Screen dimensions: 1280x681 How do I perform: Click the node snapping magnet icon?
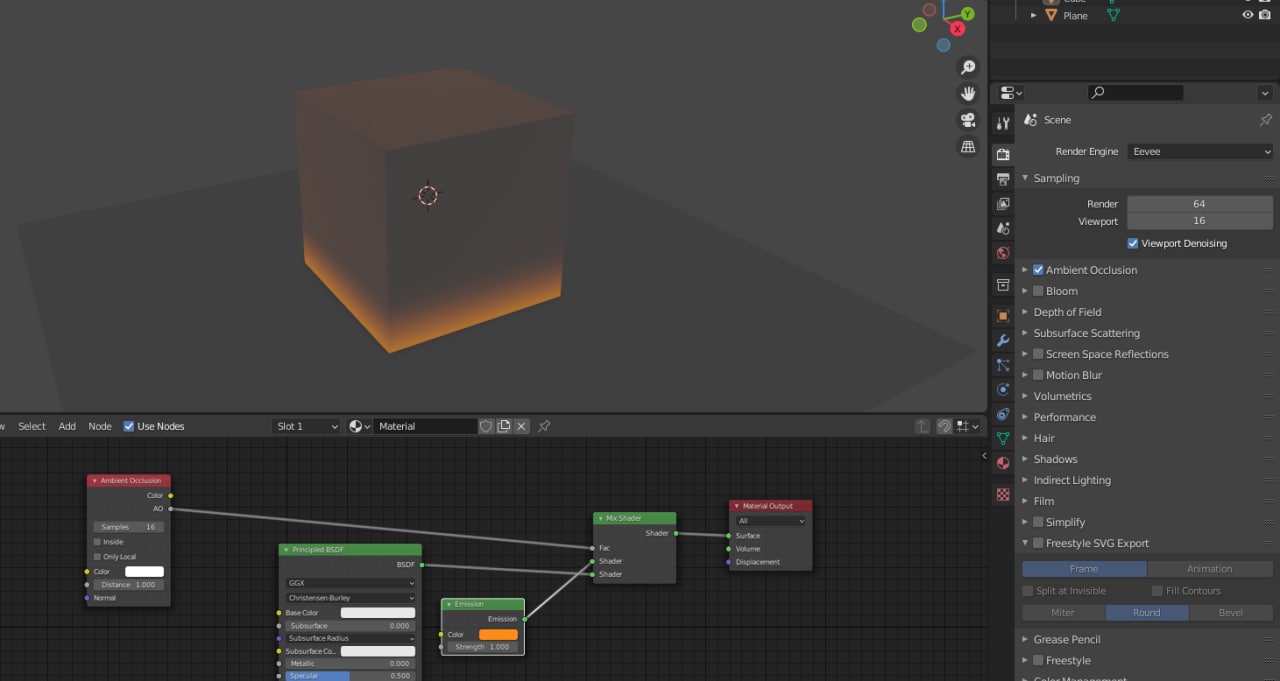click(944, 426)
